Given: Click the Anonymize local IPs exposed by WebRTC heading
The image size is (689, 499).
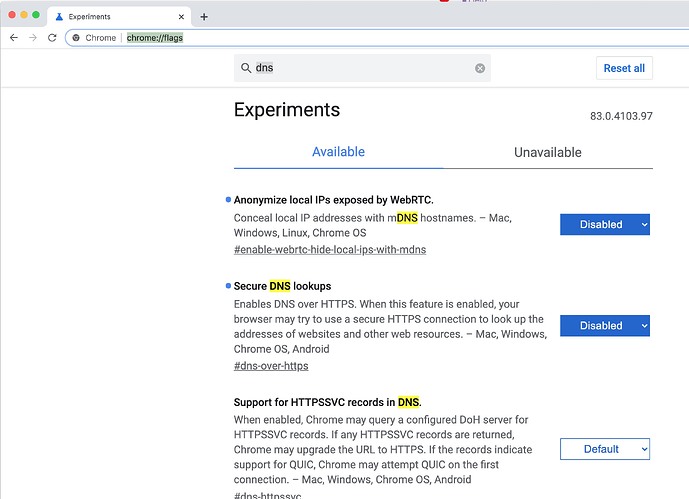Looking at the screenshot, I should [334, 200].
